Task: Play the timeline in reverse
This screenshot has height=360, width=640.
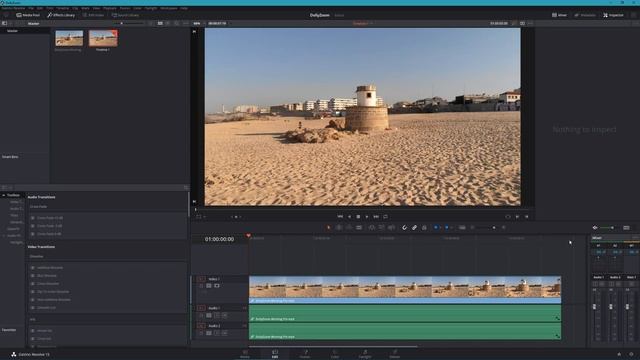Action: tap(349, 217)
